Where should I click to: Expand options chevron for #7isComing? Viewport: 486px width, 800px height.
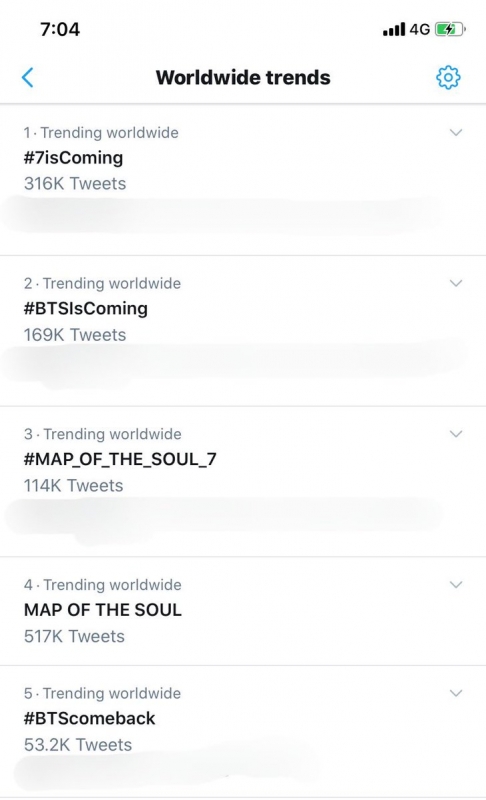[456, 133]
